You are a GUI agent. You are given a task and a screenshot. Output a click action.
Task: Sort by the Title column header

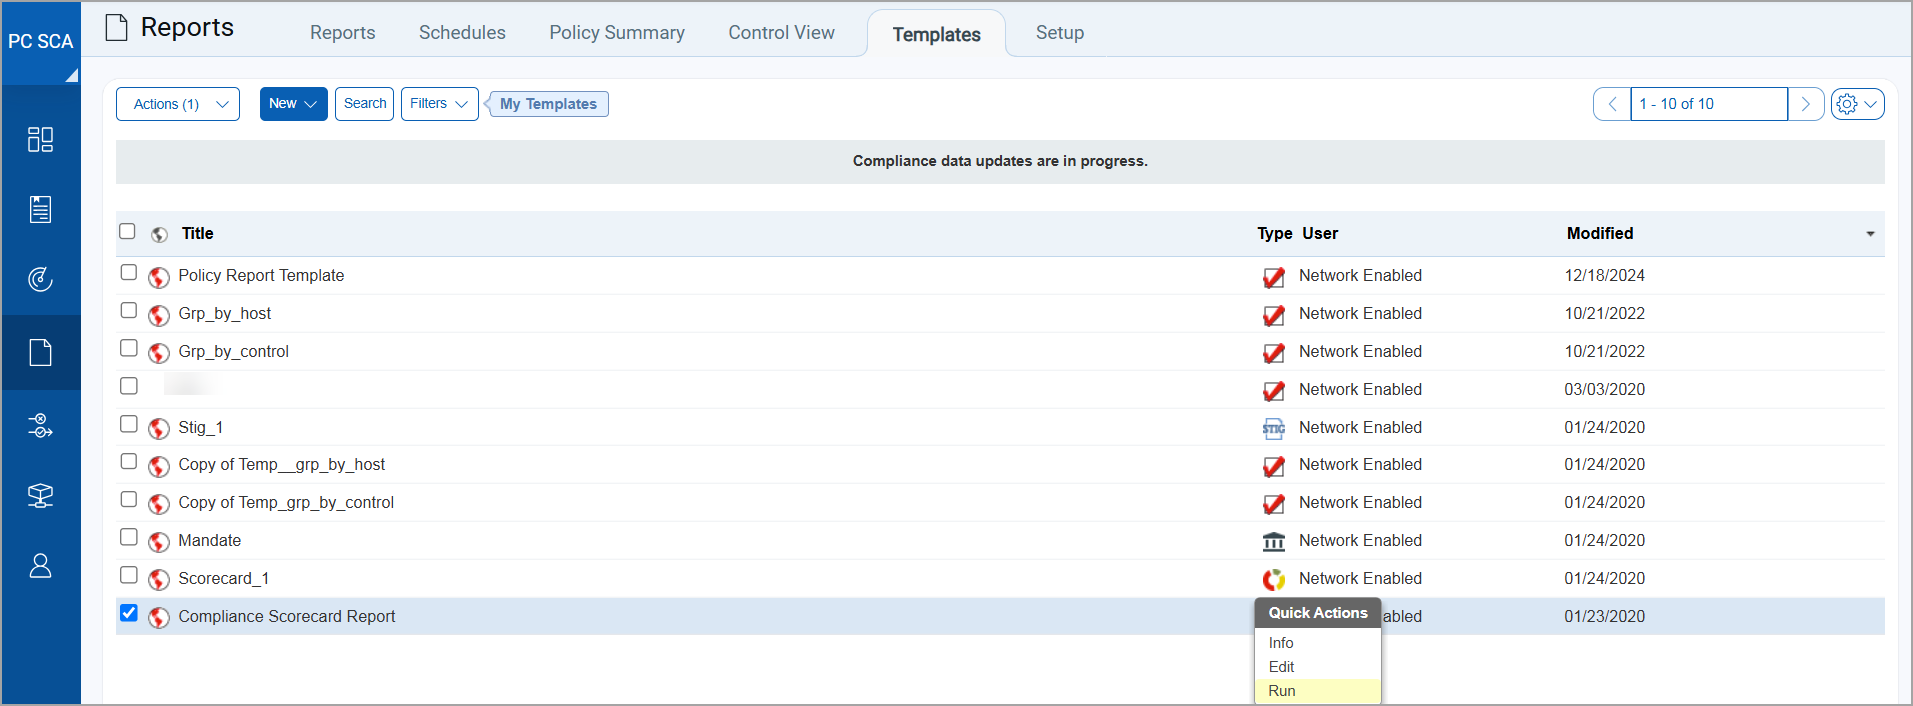tap(198, 233)
